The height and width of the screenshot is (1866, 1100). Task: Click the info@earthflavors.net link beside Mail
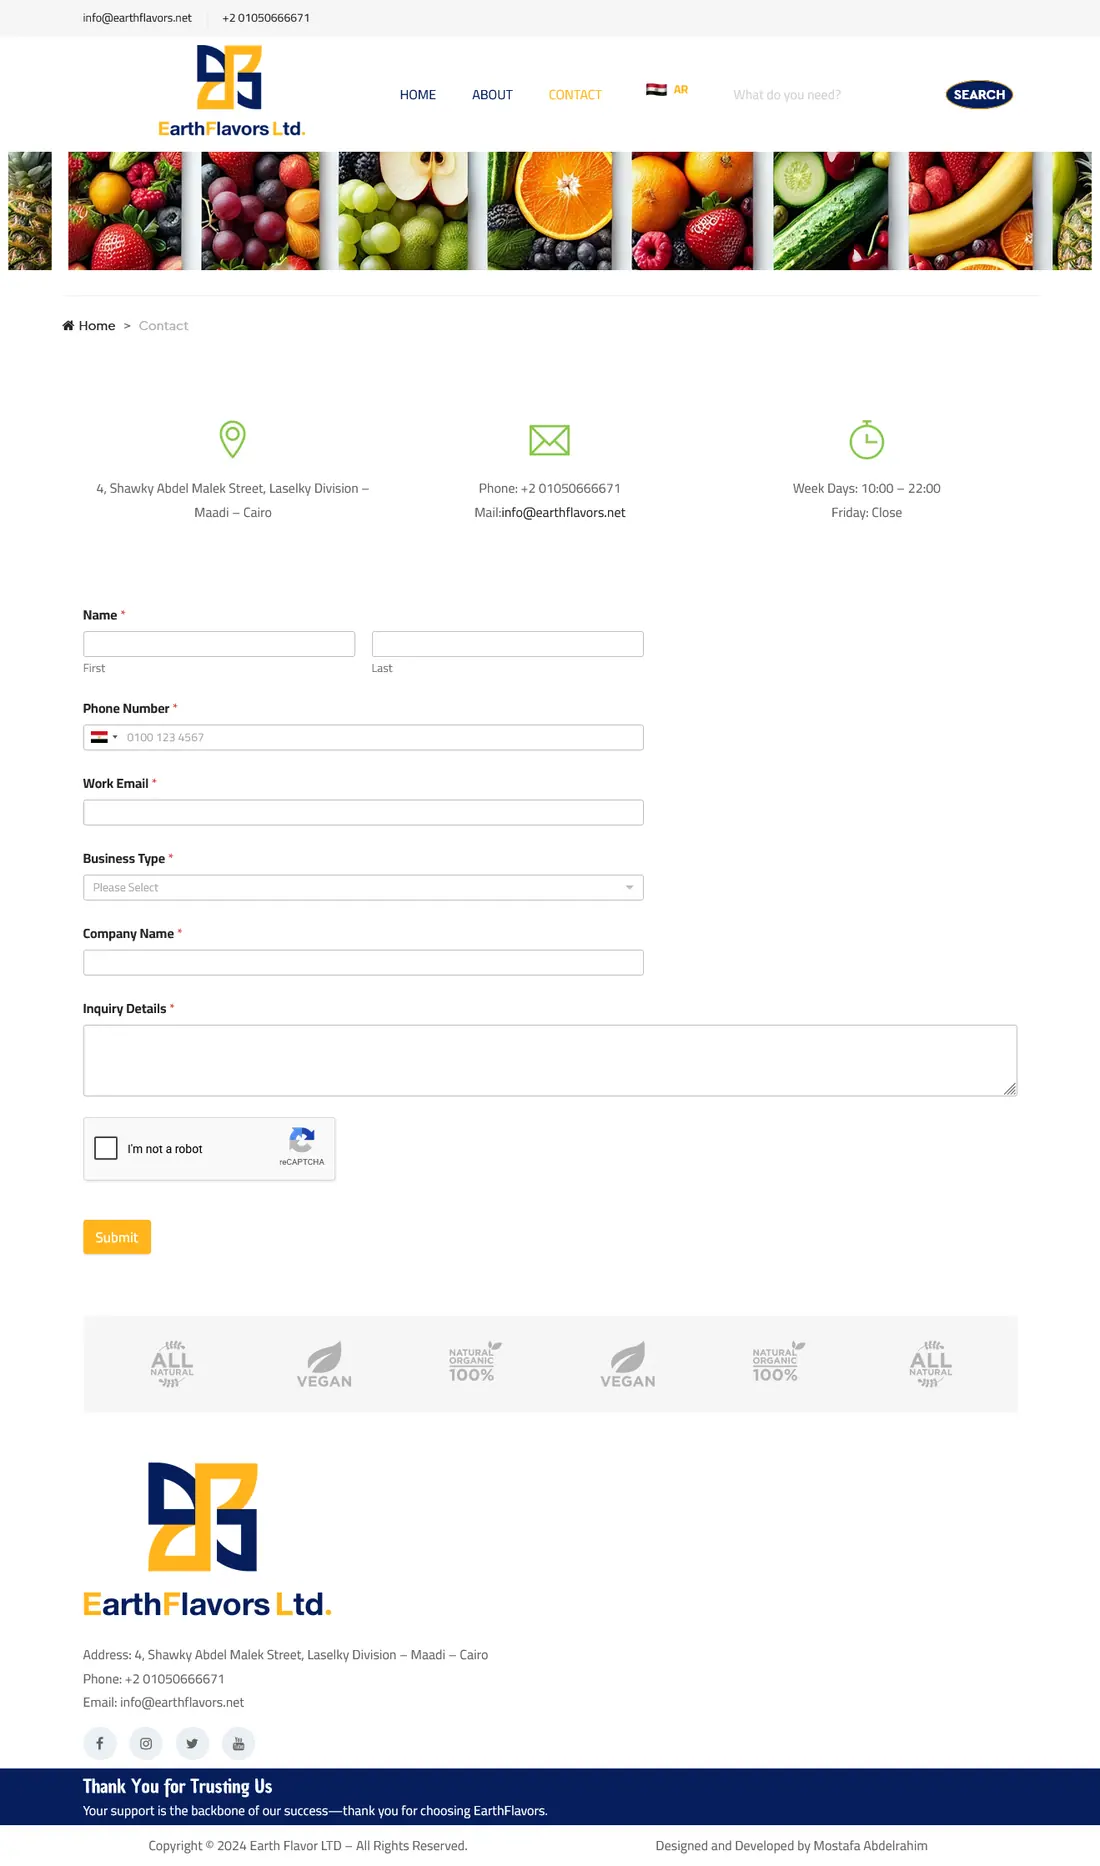pos(563,513)
